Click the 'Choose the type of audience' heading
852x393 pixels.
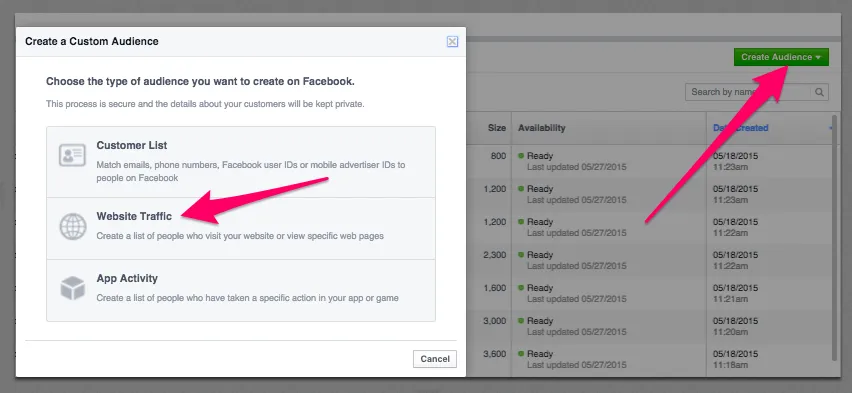click(x=200, y=82)
